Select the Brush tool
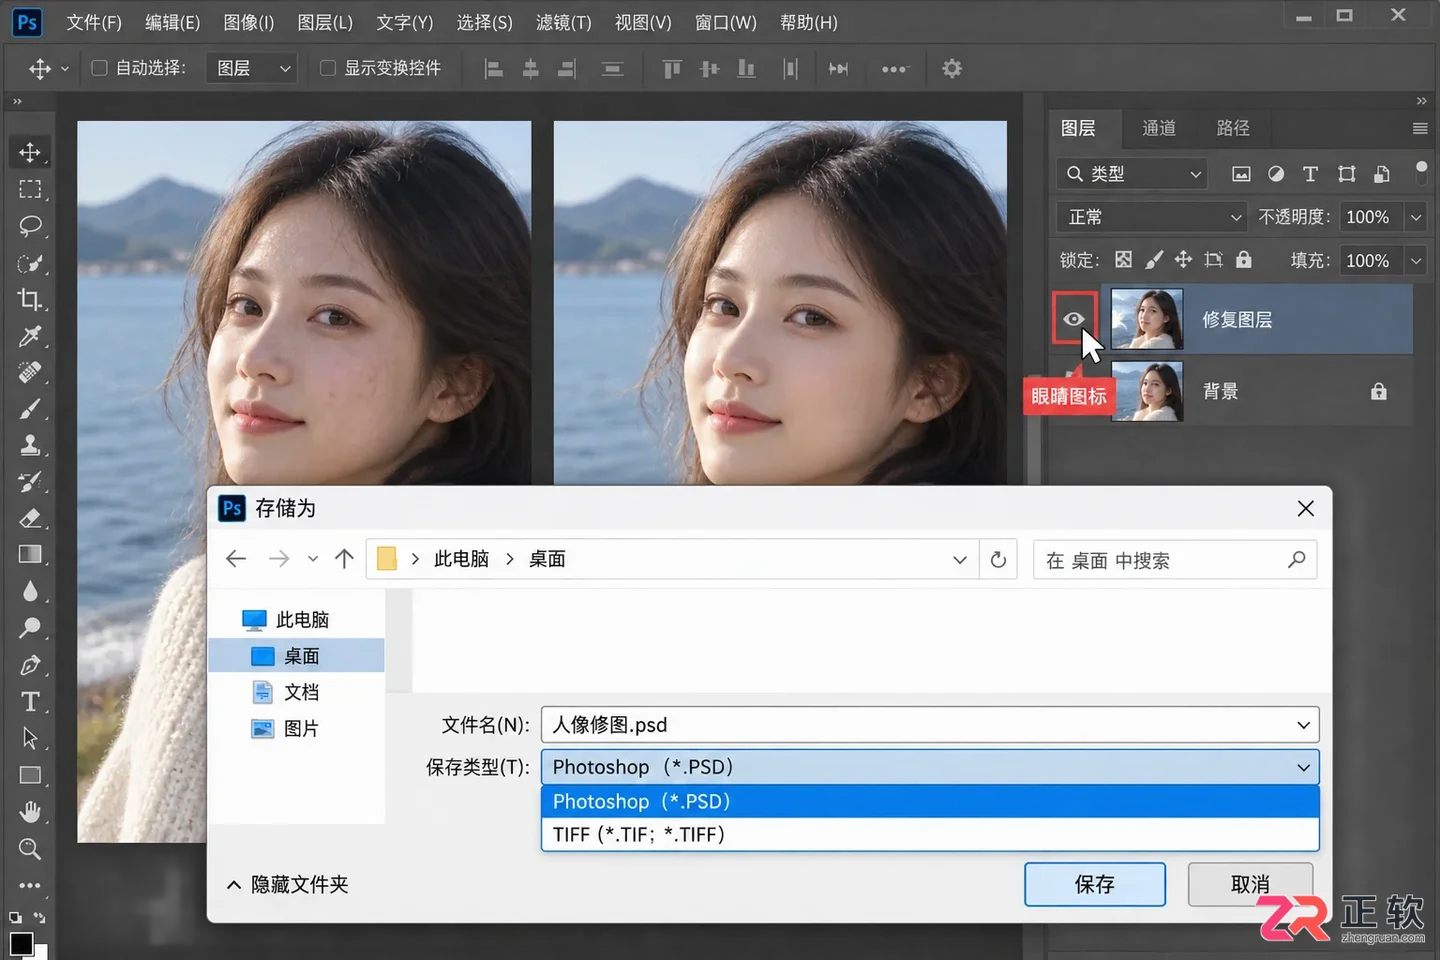The width and height of the screenshot is (1440, 960). pyautogui.click(x=30, y=409)
